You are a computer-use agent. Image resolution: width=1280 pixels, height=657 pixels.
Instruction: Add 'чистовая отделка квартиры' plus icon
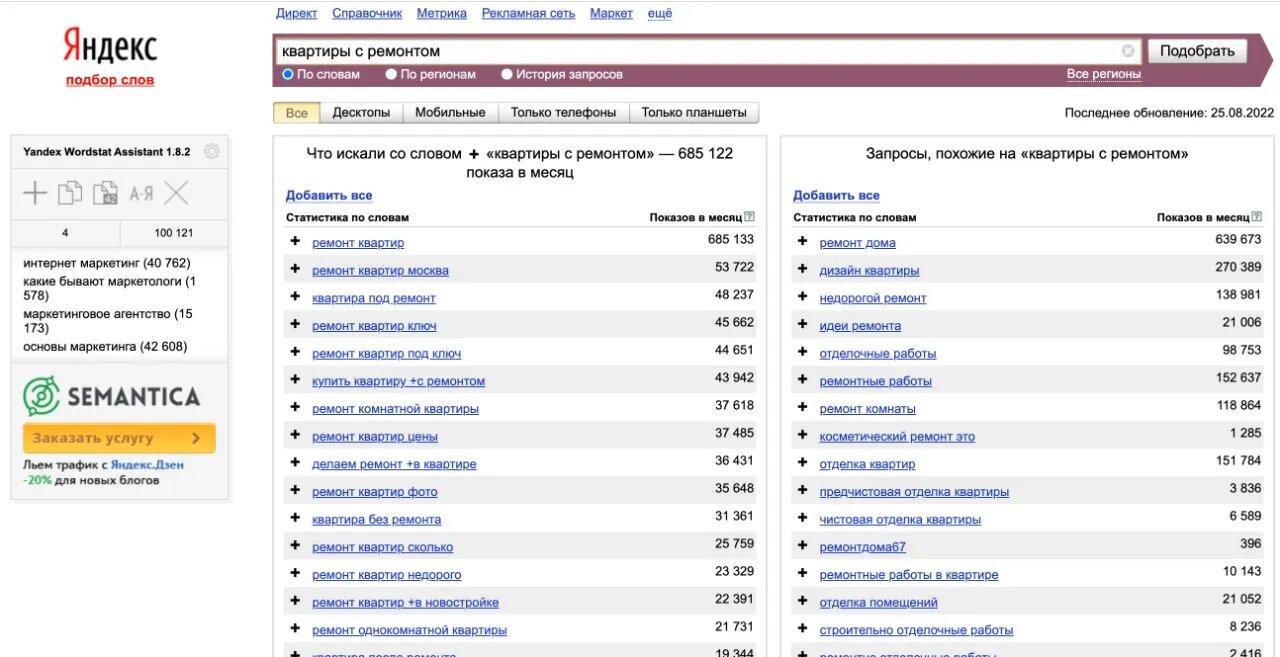tap(802, 518)
